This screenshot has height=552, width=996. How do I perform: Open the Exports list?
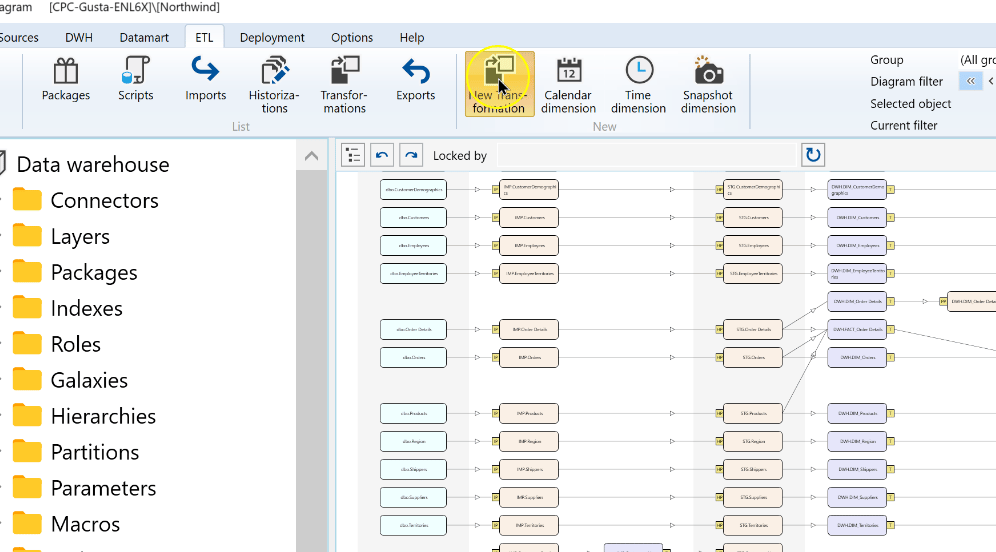coord(415,79)
